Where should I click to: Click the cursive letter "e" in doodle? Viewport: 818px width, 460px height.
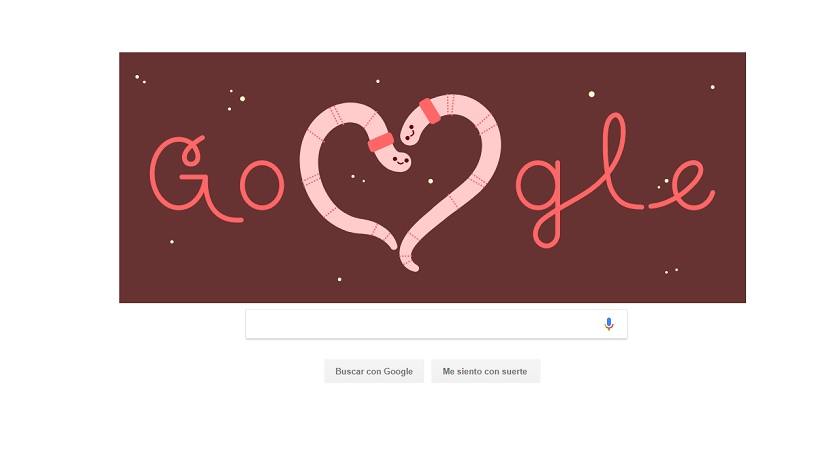click(x=684, y=185)
